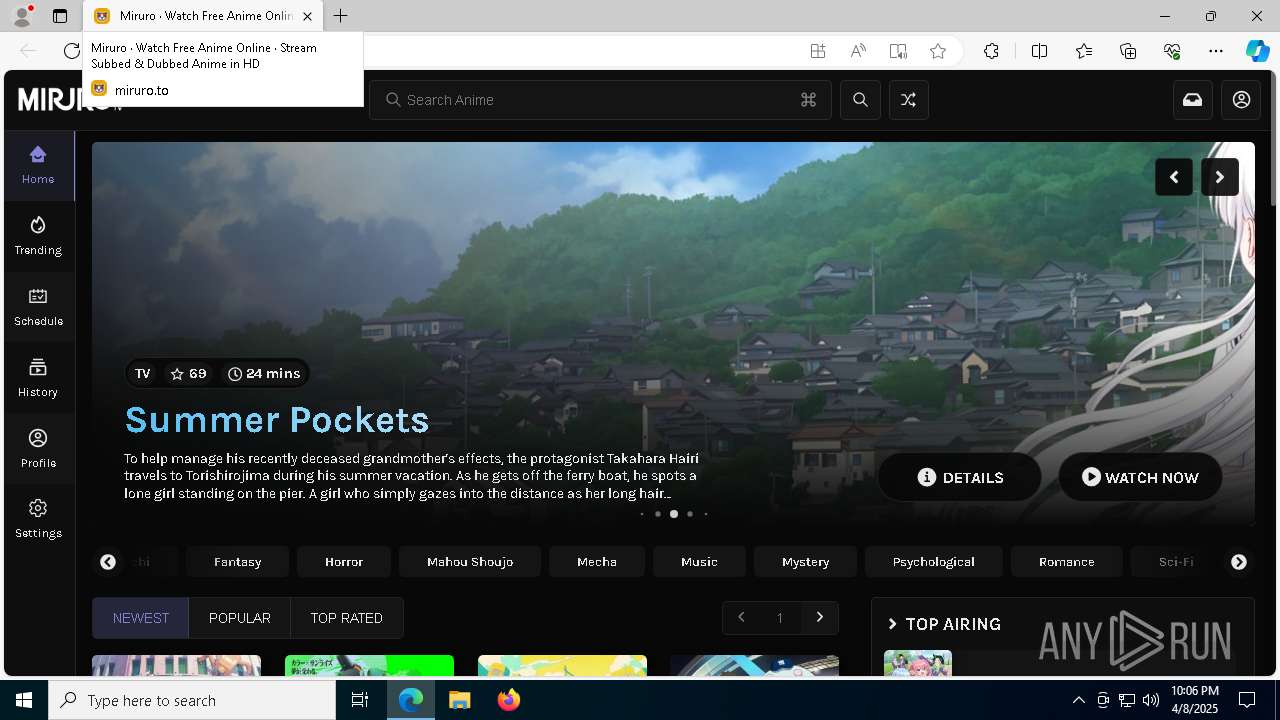This screenshot has height=720, width=1280.
Task: Add page to favorites star icon
Action: (938, 51)
